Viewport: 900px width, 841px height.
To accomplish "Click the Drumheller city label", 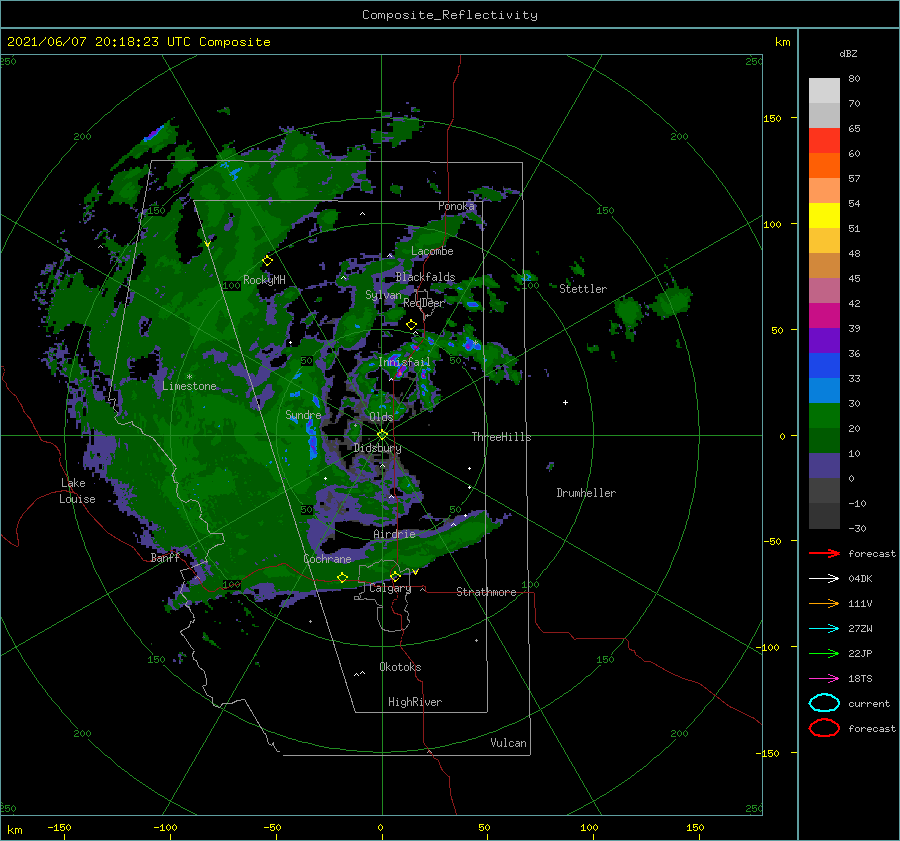I will tap(586, 493).
